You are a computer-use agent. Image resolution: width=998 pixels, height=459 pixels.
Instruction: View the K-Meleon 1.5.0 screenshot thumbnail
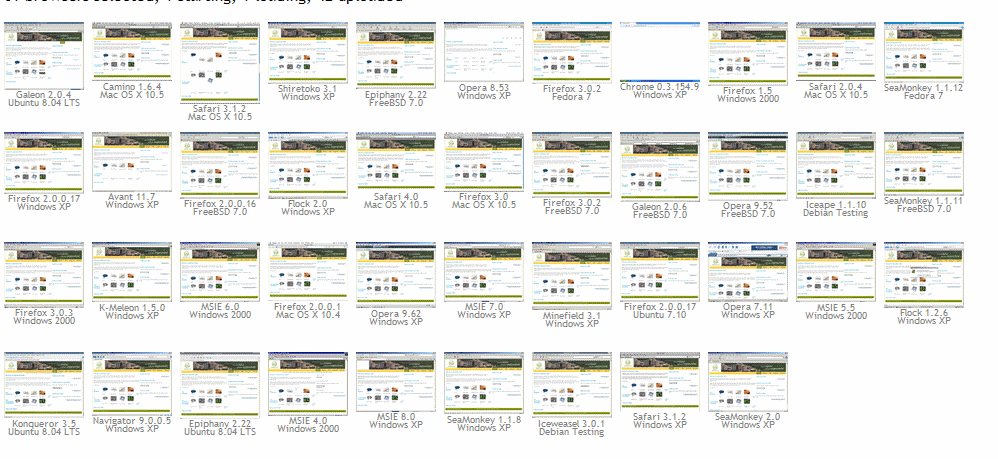132,272
